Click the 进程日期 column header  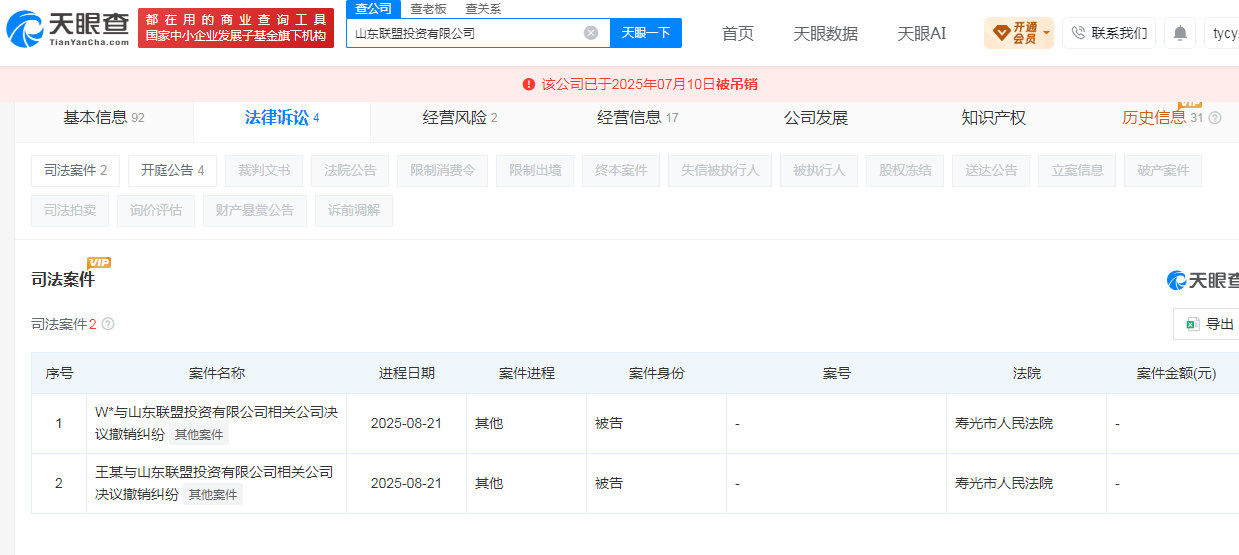tap(407, 374)
